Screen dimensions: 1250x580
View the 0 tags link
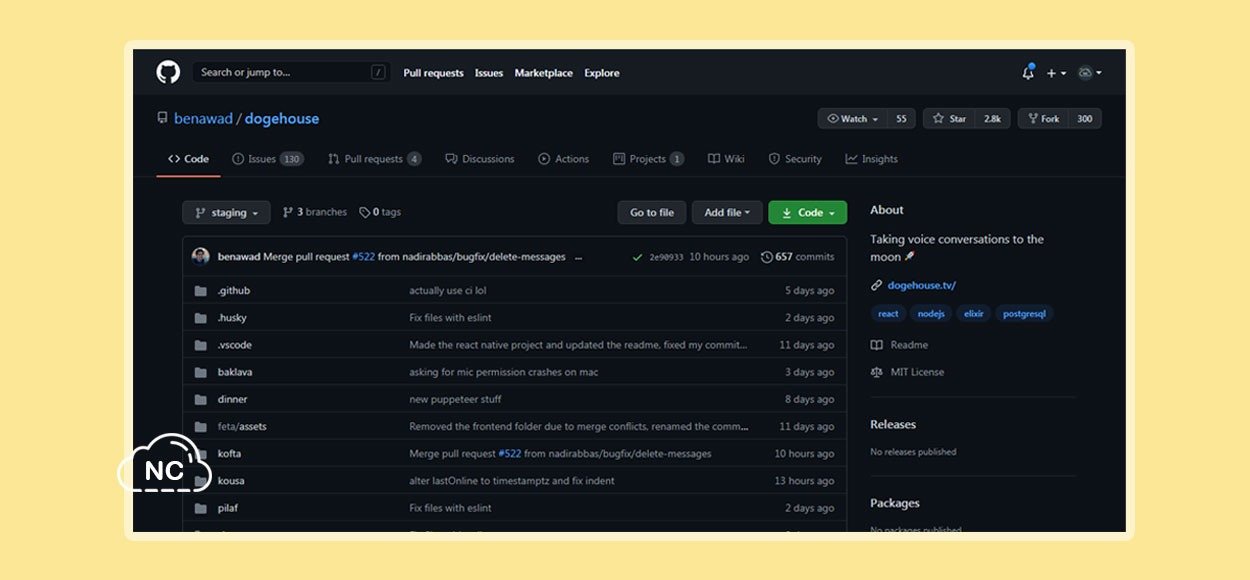(380, 212)
